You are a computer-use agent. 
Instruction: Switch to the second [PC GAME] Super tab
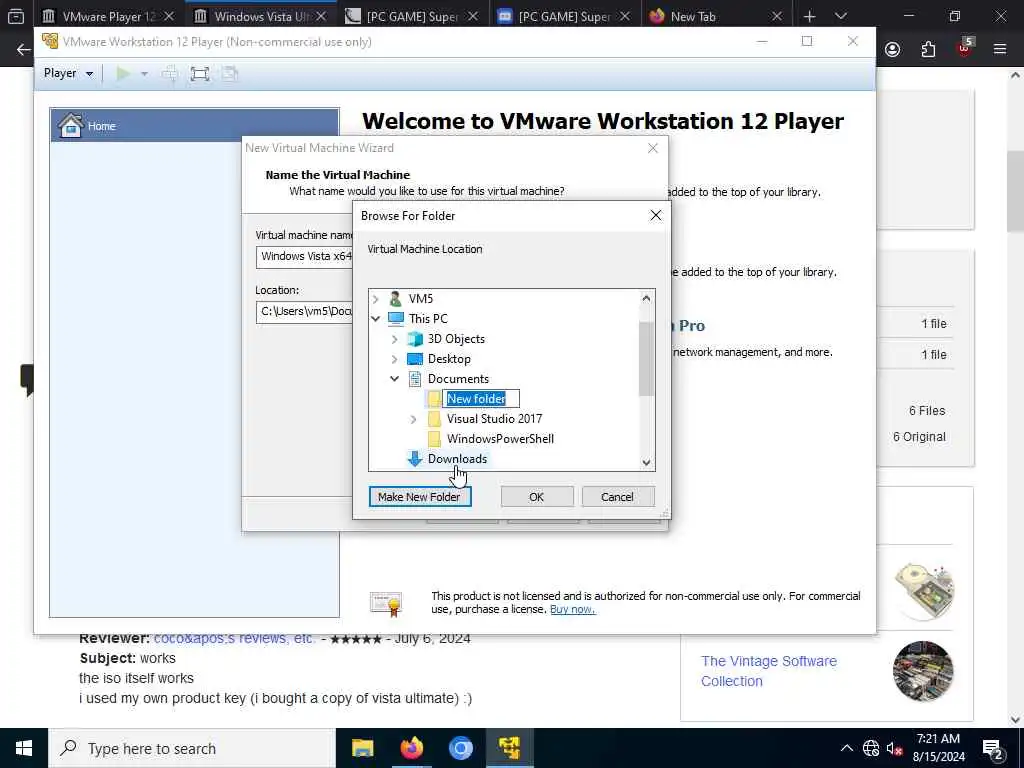(x=564, y=16)
